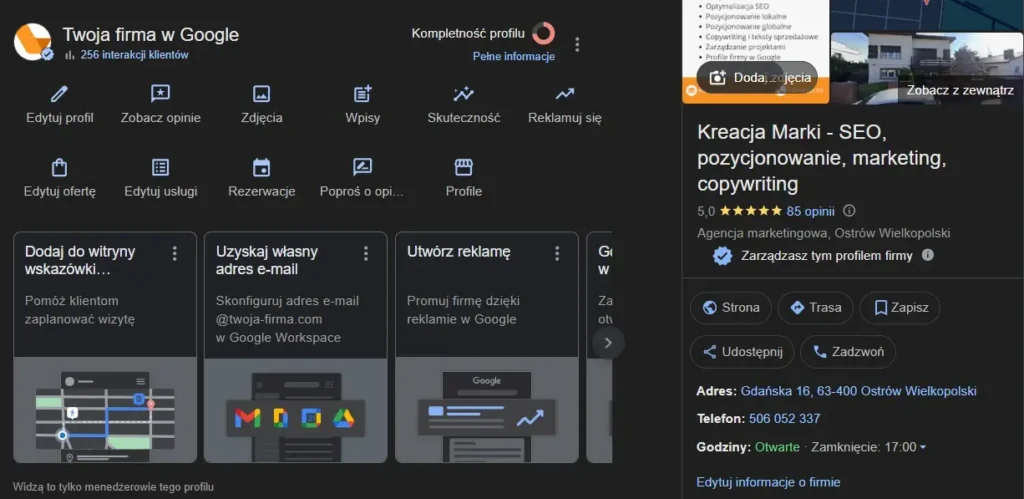Open the Edytuj usługi shortcut
The image size is (1024, 499).
(161, 178)
